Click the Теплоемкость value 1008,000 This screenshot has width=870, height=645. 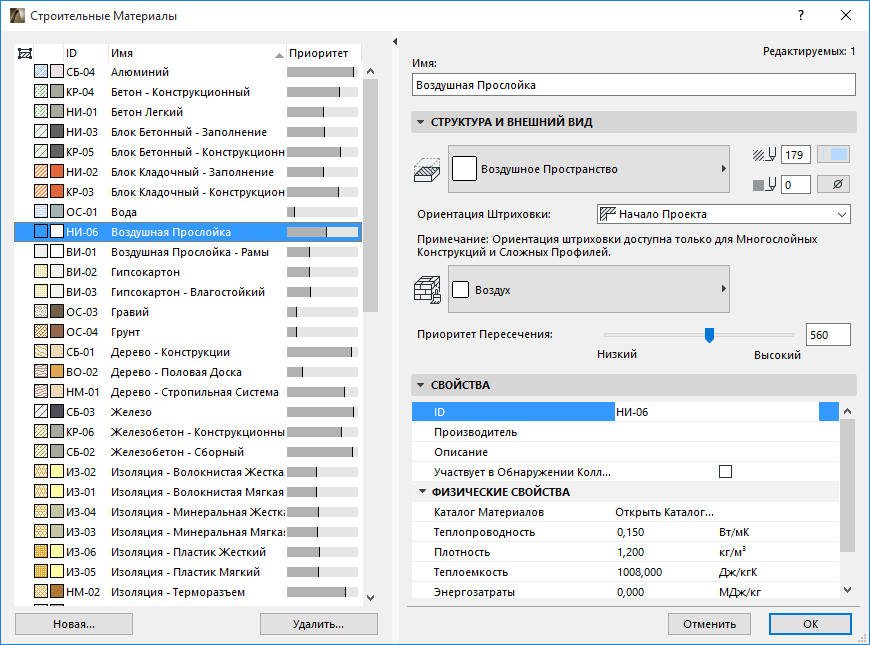tap(639, 572)
